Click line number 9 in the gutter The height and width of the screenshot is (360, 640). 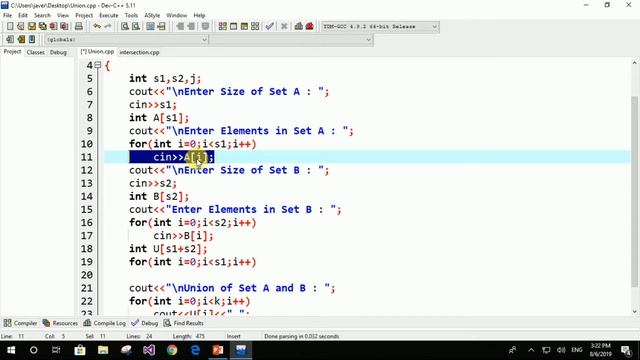pos(89,131)
